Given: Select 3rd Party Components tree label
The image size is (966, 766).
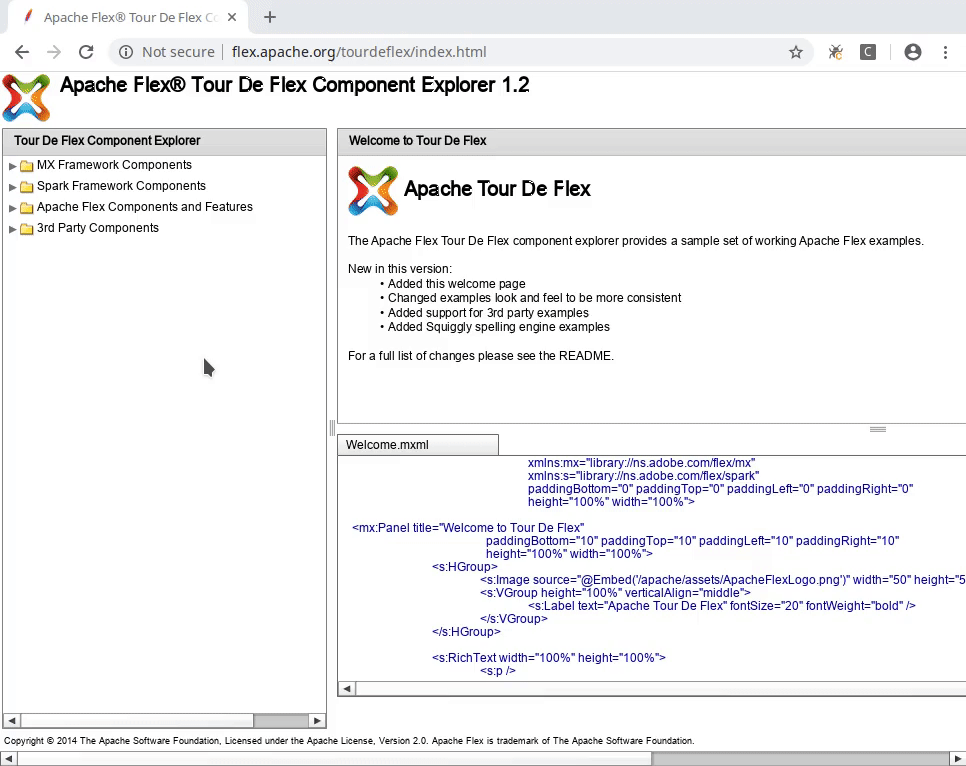Looking at the screenshot, I should (x=98, y=227).
